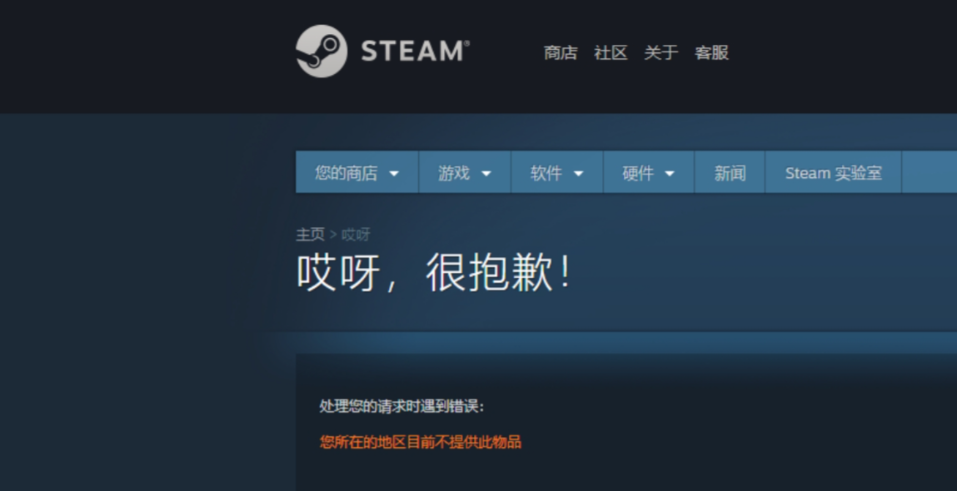Expand the 硬件 dropdown arrow
The height and width of the screenshot is (491, 957).
[670, 174]
